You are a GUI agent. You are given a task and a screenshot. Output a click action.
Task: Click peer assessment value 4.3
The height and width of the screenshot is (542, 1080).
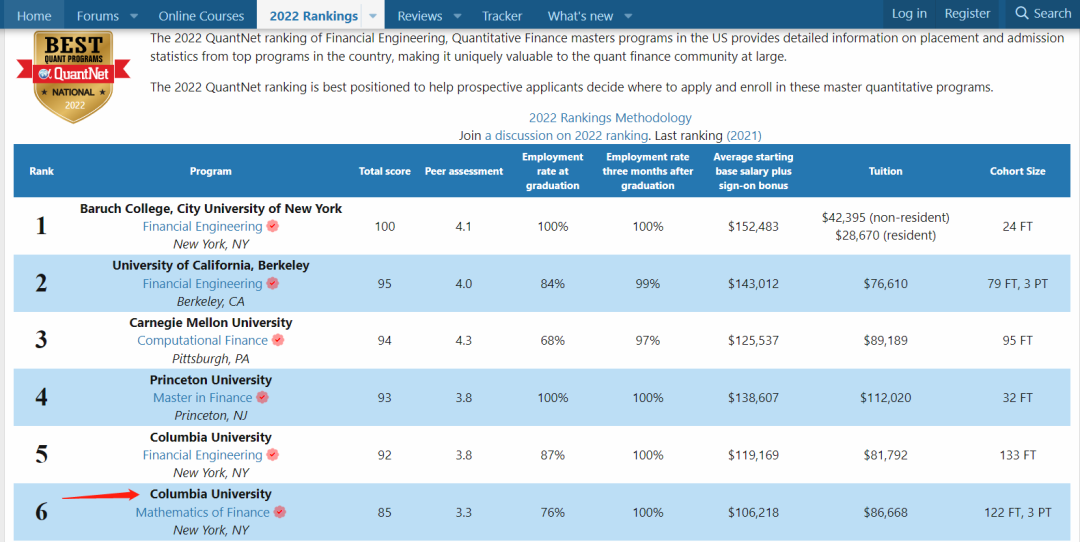pyautogui.click(x=464, y=340)
